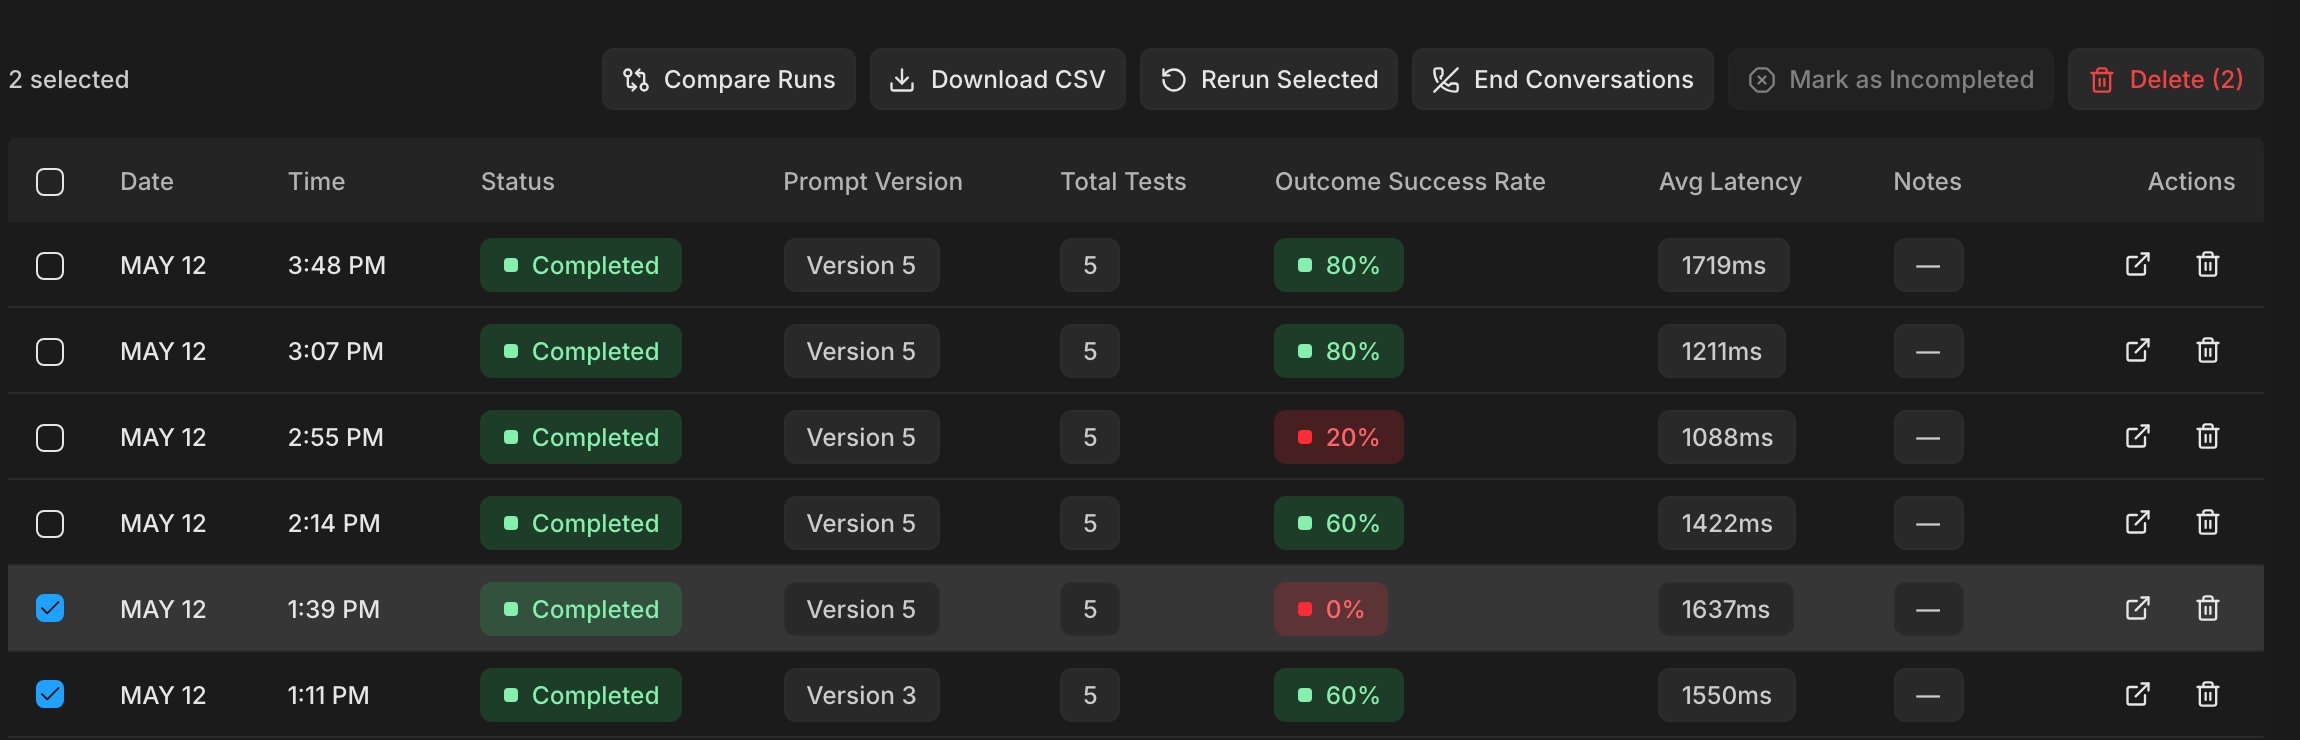Click the Prompt Version column header
The height and width of the screenshot is (740, 2300).
pos(873,181)
